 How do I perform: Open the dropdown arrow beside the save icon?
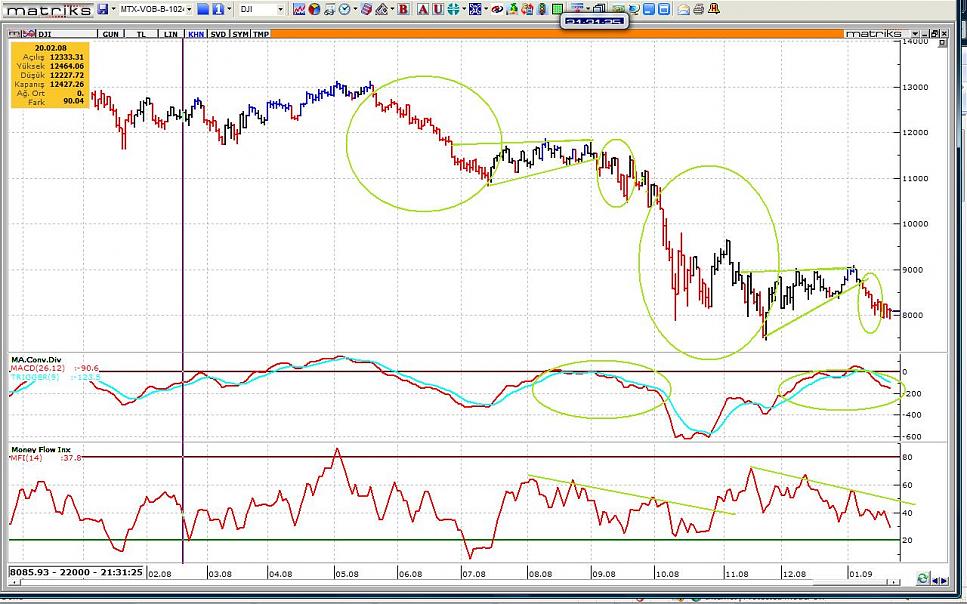pos(114,9)
